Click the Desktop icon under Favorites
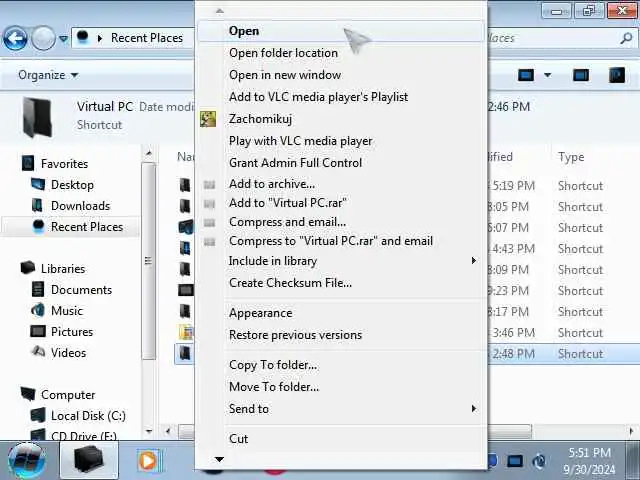 (38, 184)
